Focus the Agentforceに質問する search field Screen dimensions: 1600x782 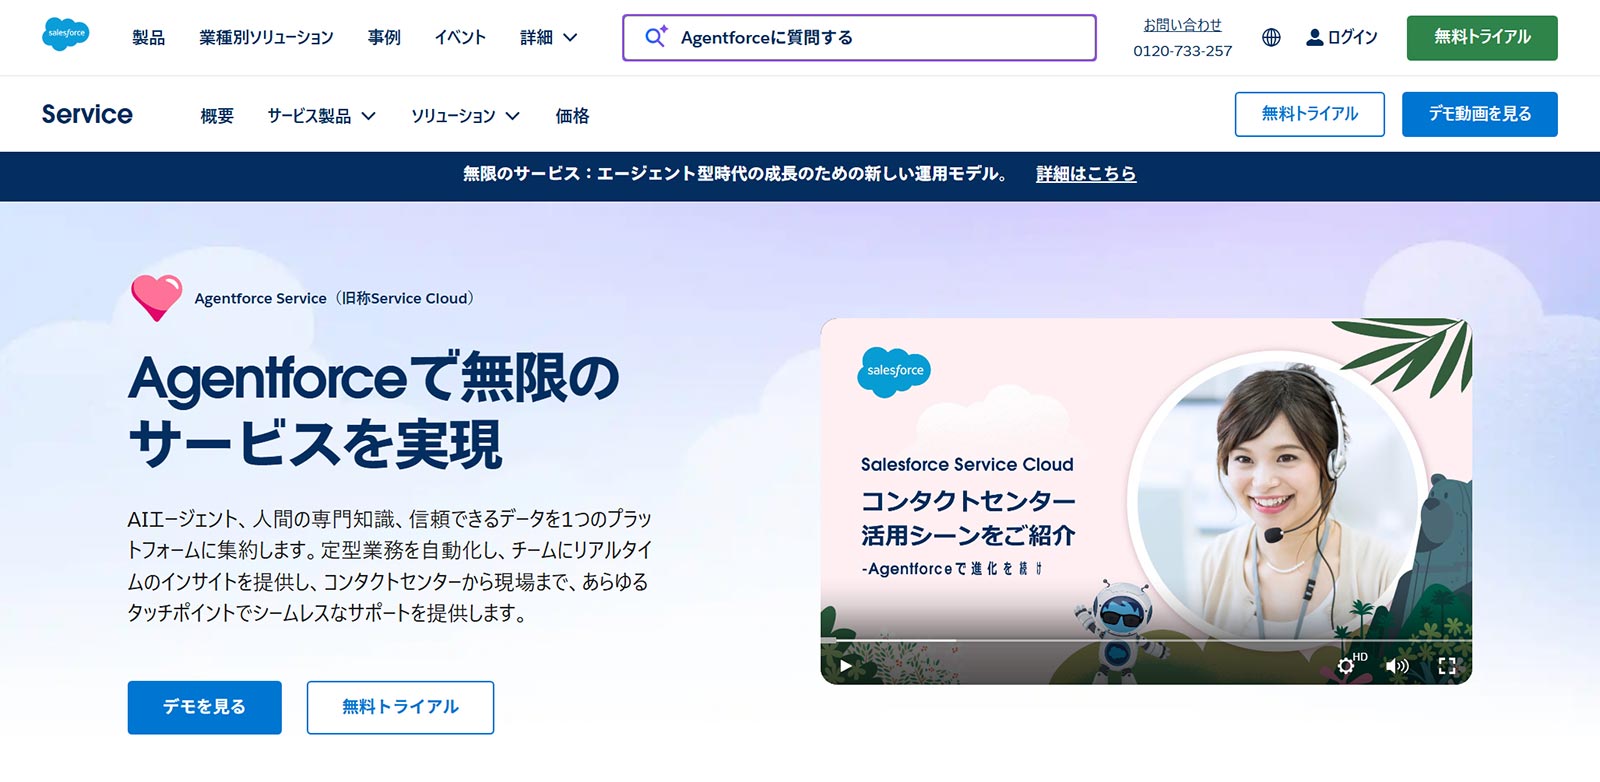click(859, 37)
